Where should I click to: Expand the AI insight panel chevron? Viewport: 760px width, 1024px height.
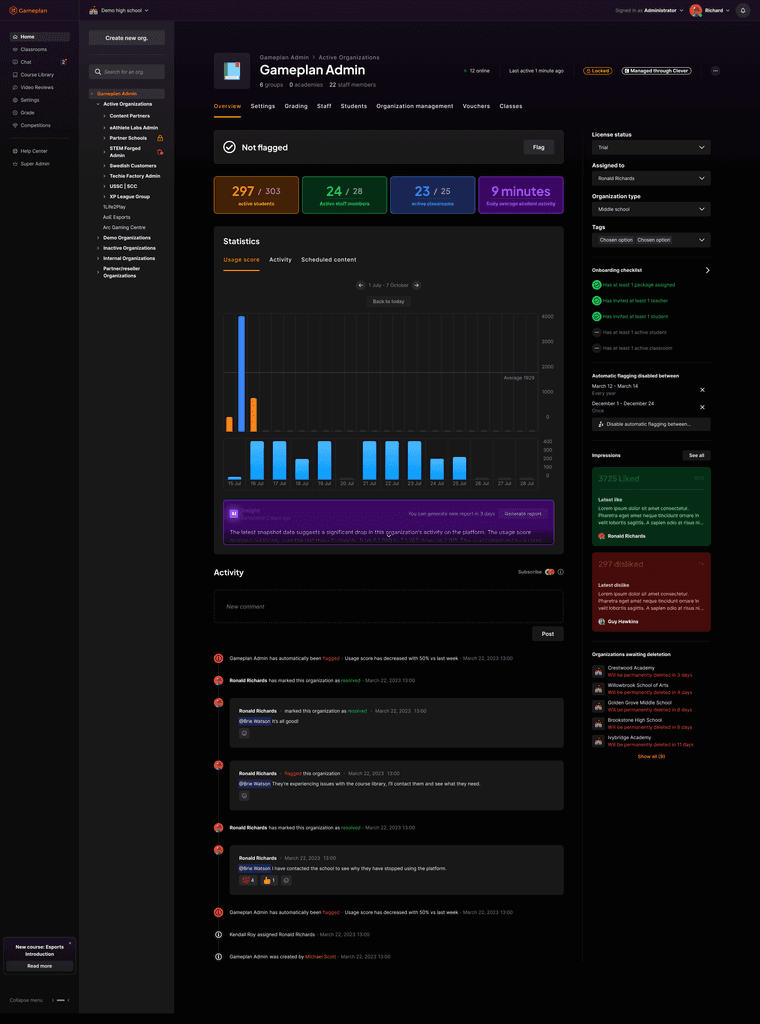[x=388, y=536]
